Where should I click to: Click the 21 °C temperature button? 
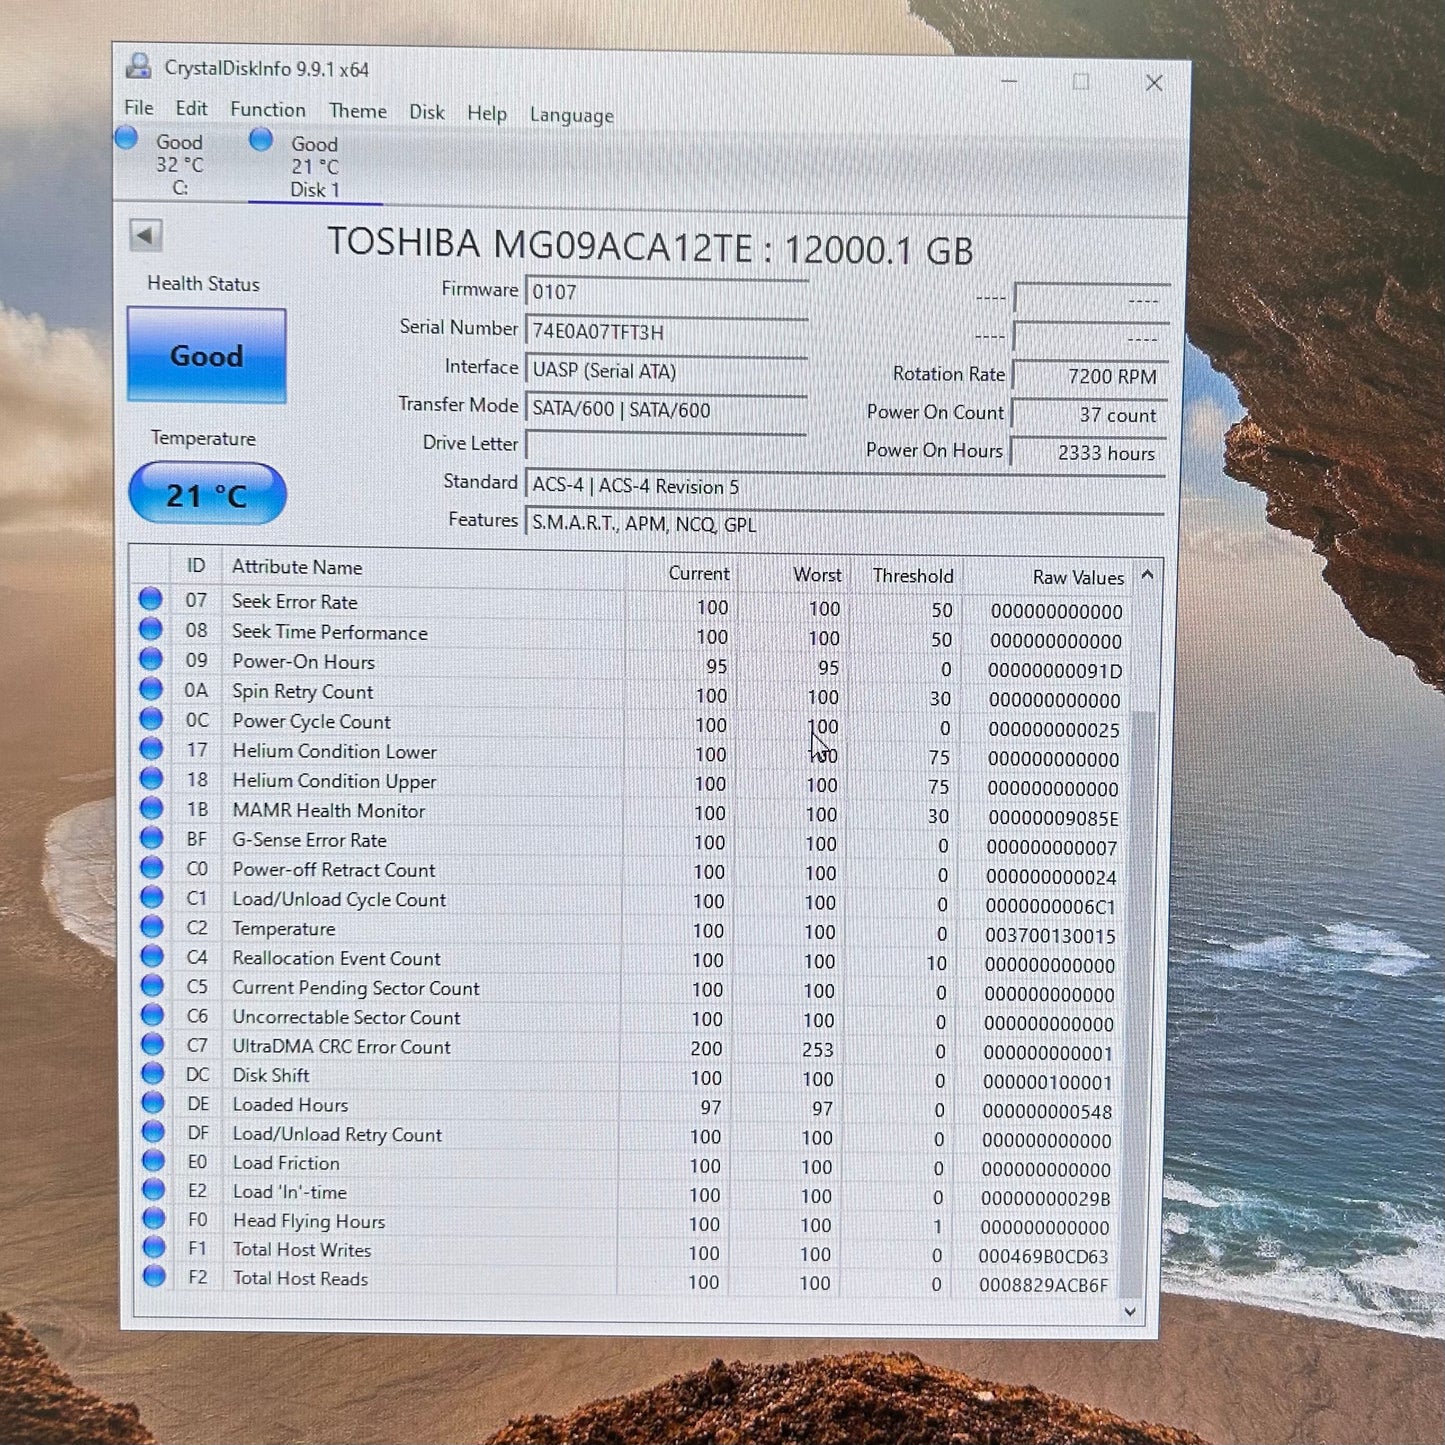tap(207, 494)
